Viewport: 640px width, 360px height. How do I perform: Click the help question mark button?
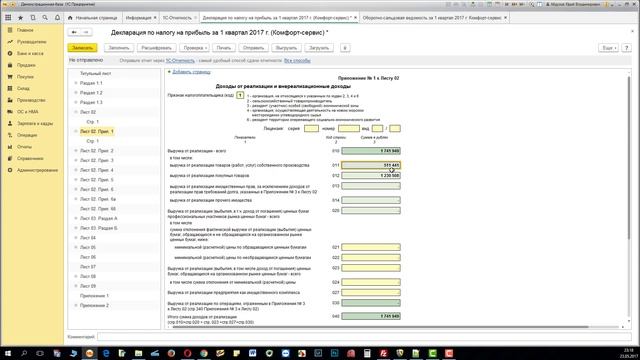coord(627,48)
